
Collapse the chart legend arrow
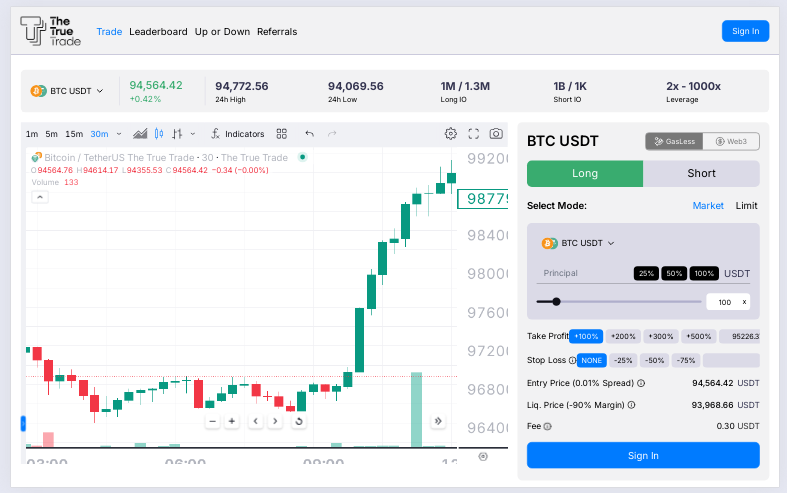(40, 197)
